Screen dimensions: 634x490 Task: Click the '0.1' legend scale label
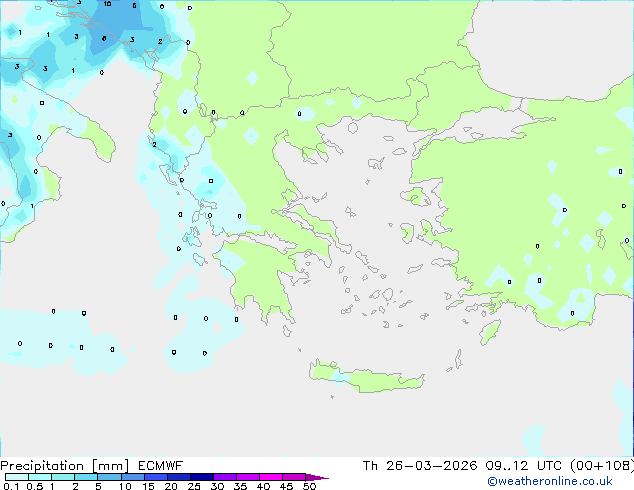coord(11,486)
